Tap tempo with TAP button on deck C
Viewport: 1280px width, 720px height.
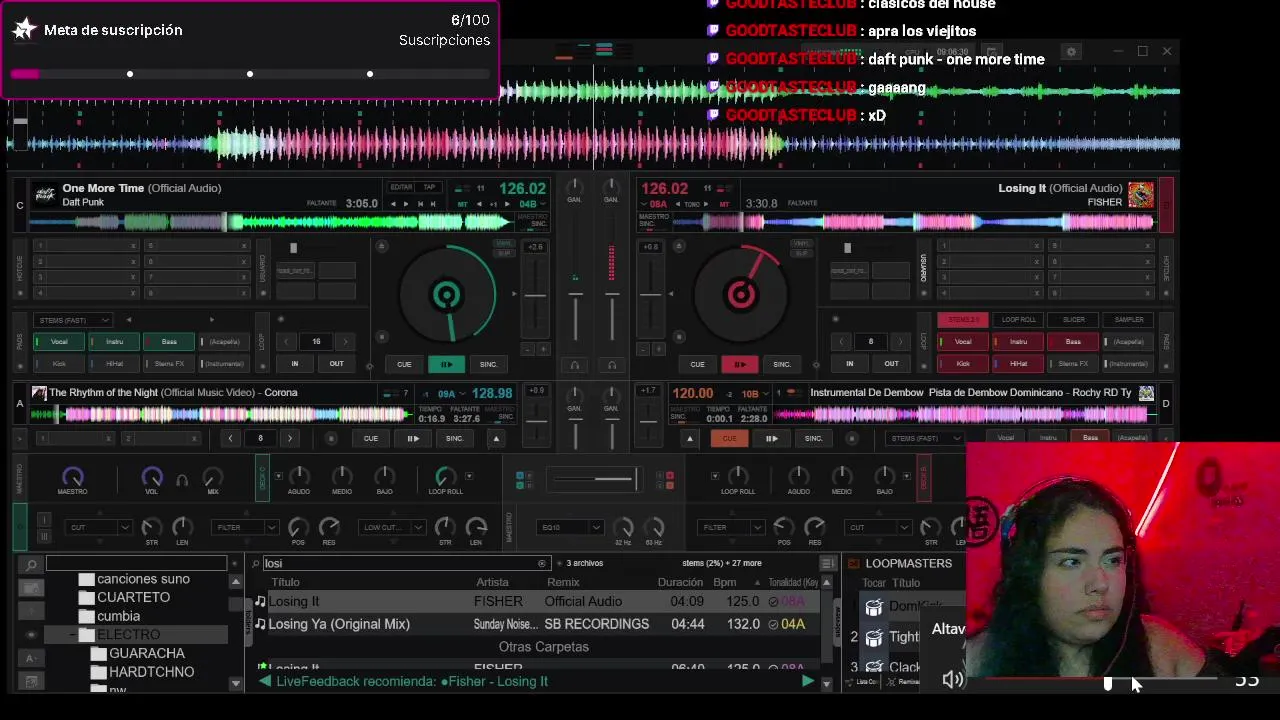click(429, 187)
